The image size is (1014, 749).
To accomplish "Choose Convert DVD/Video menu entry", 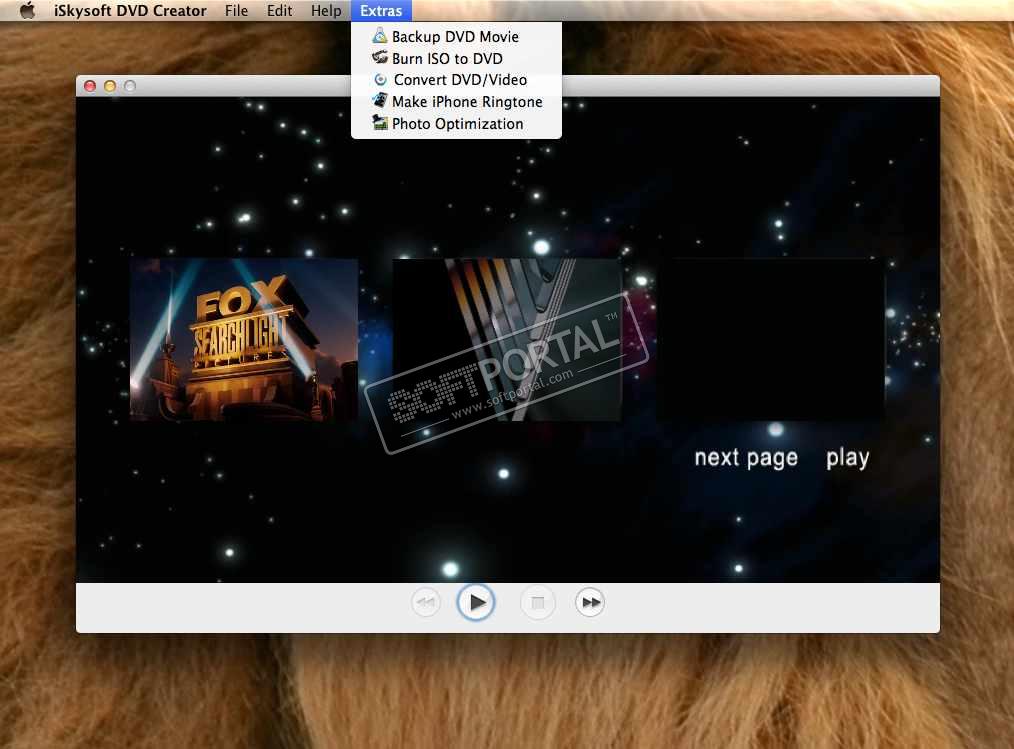I will pyautogui.click(x=456, y=80).
